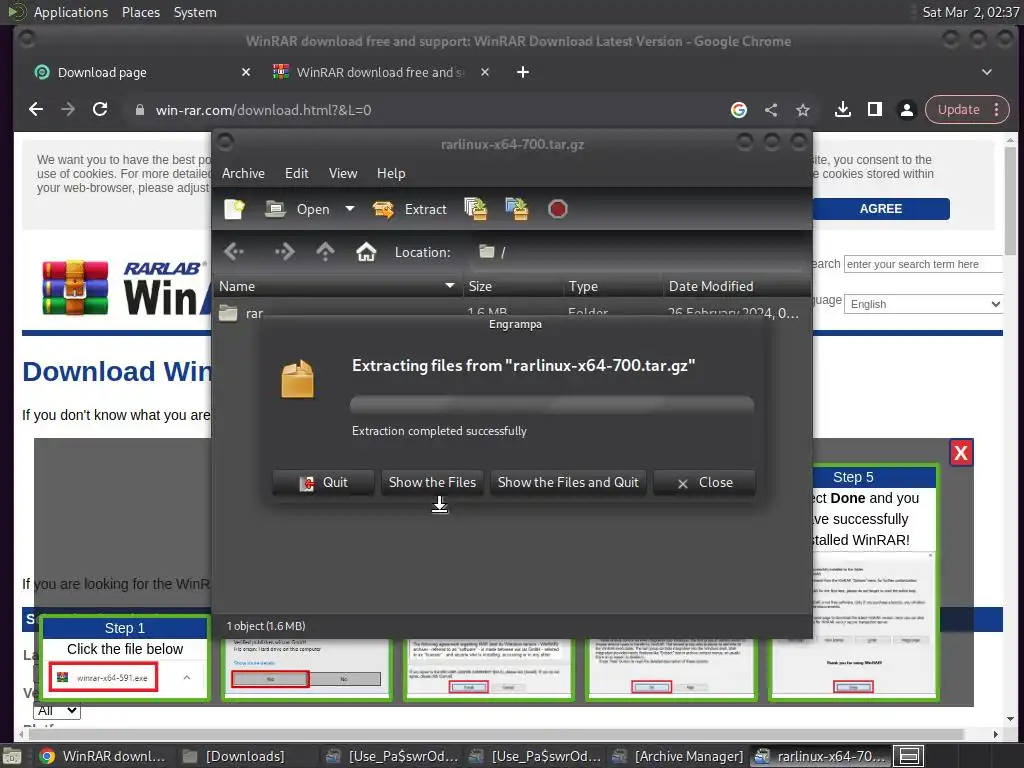The image size is (1024, 768).
Task: Open the Archive menu
Action: point(243,173)
